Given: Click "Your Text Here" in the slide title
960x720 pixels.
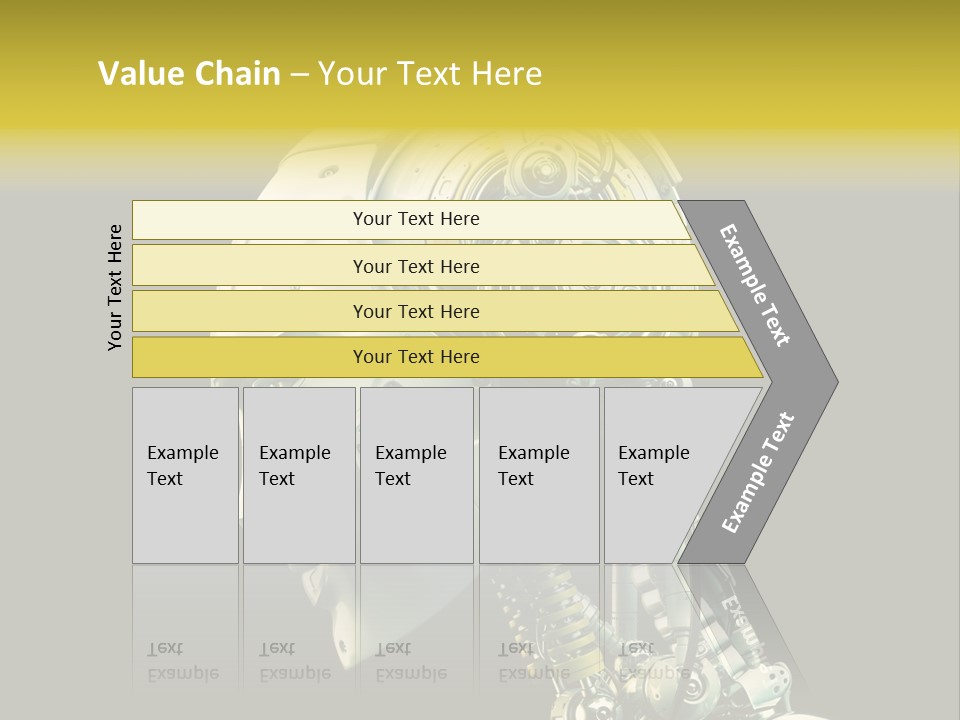Looking at the screenshot, I should pos(430,74).
